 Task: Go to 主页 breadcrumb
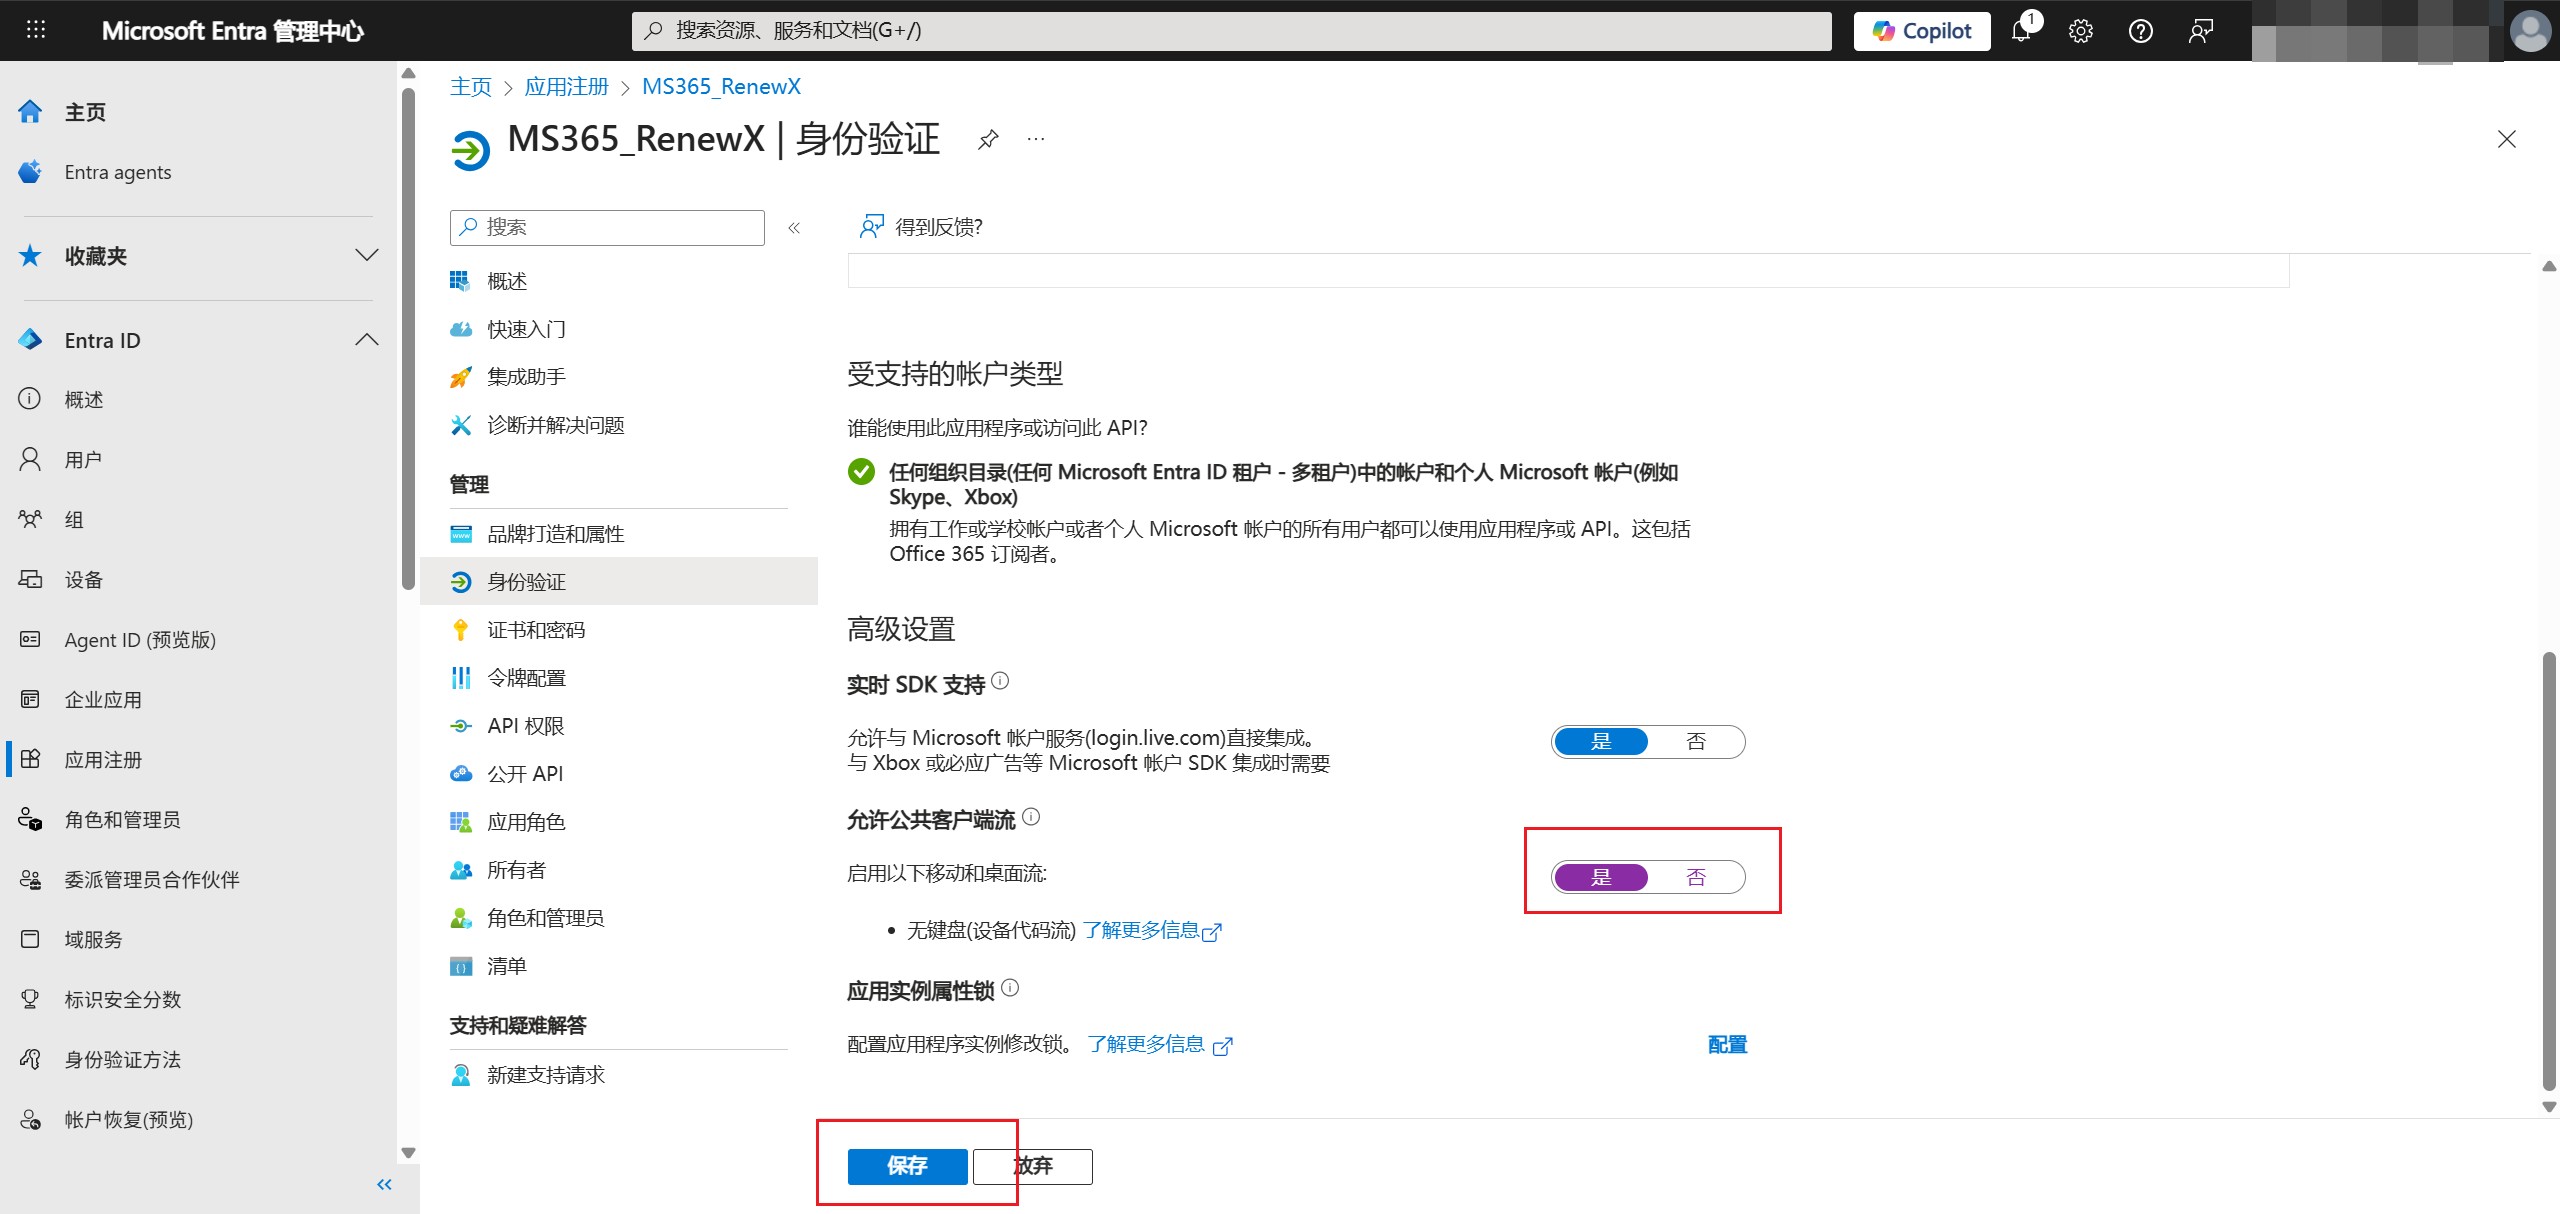click(471, 87)
